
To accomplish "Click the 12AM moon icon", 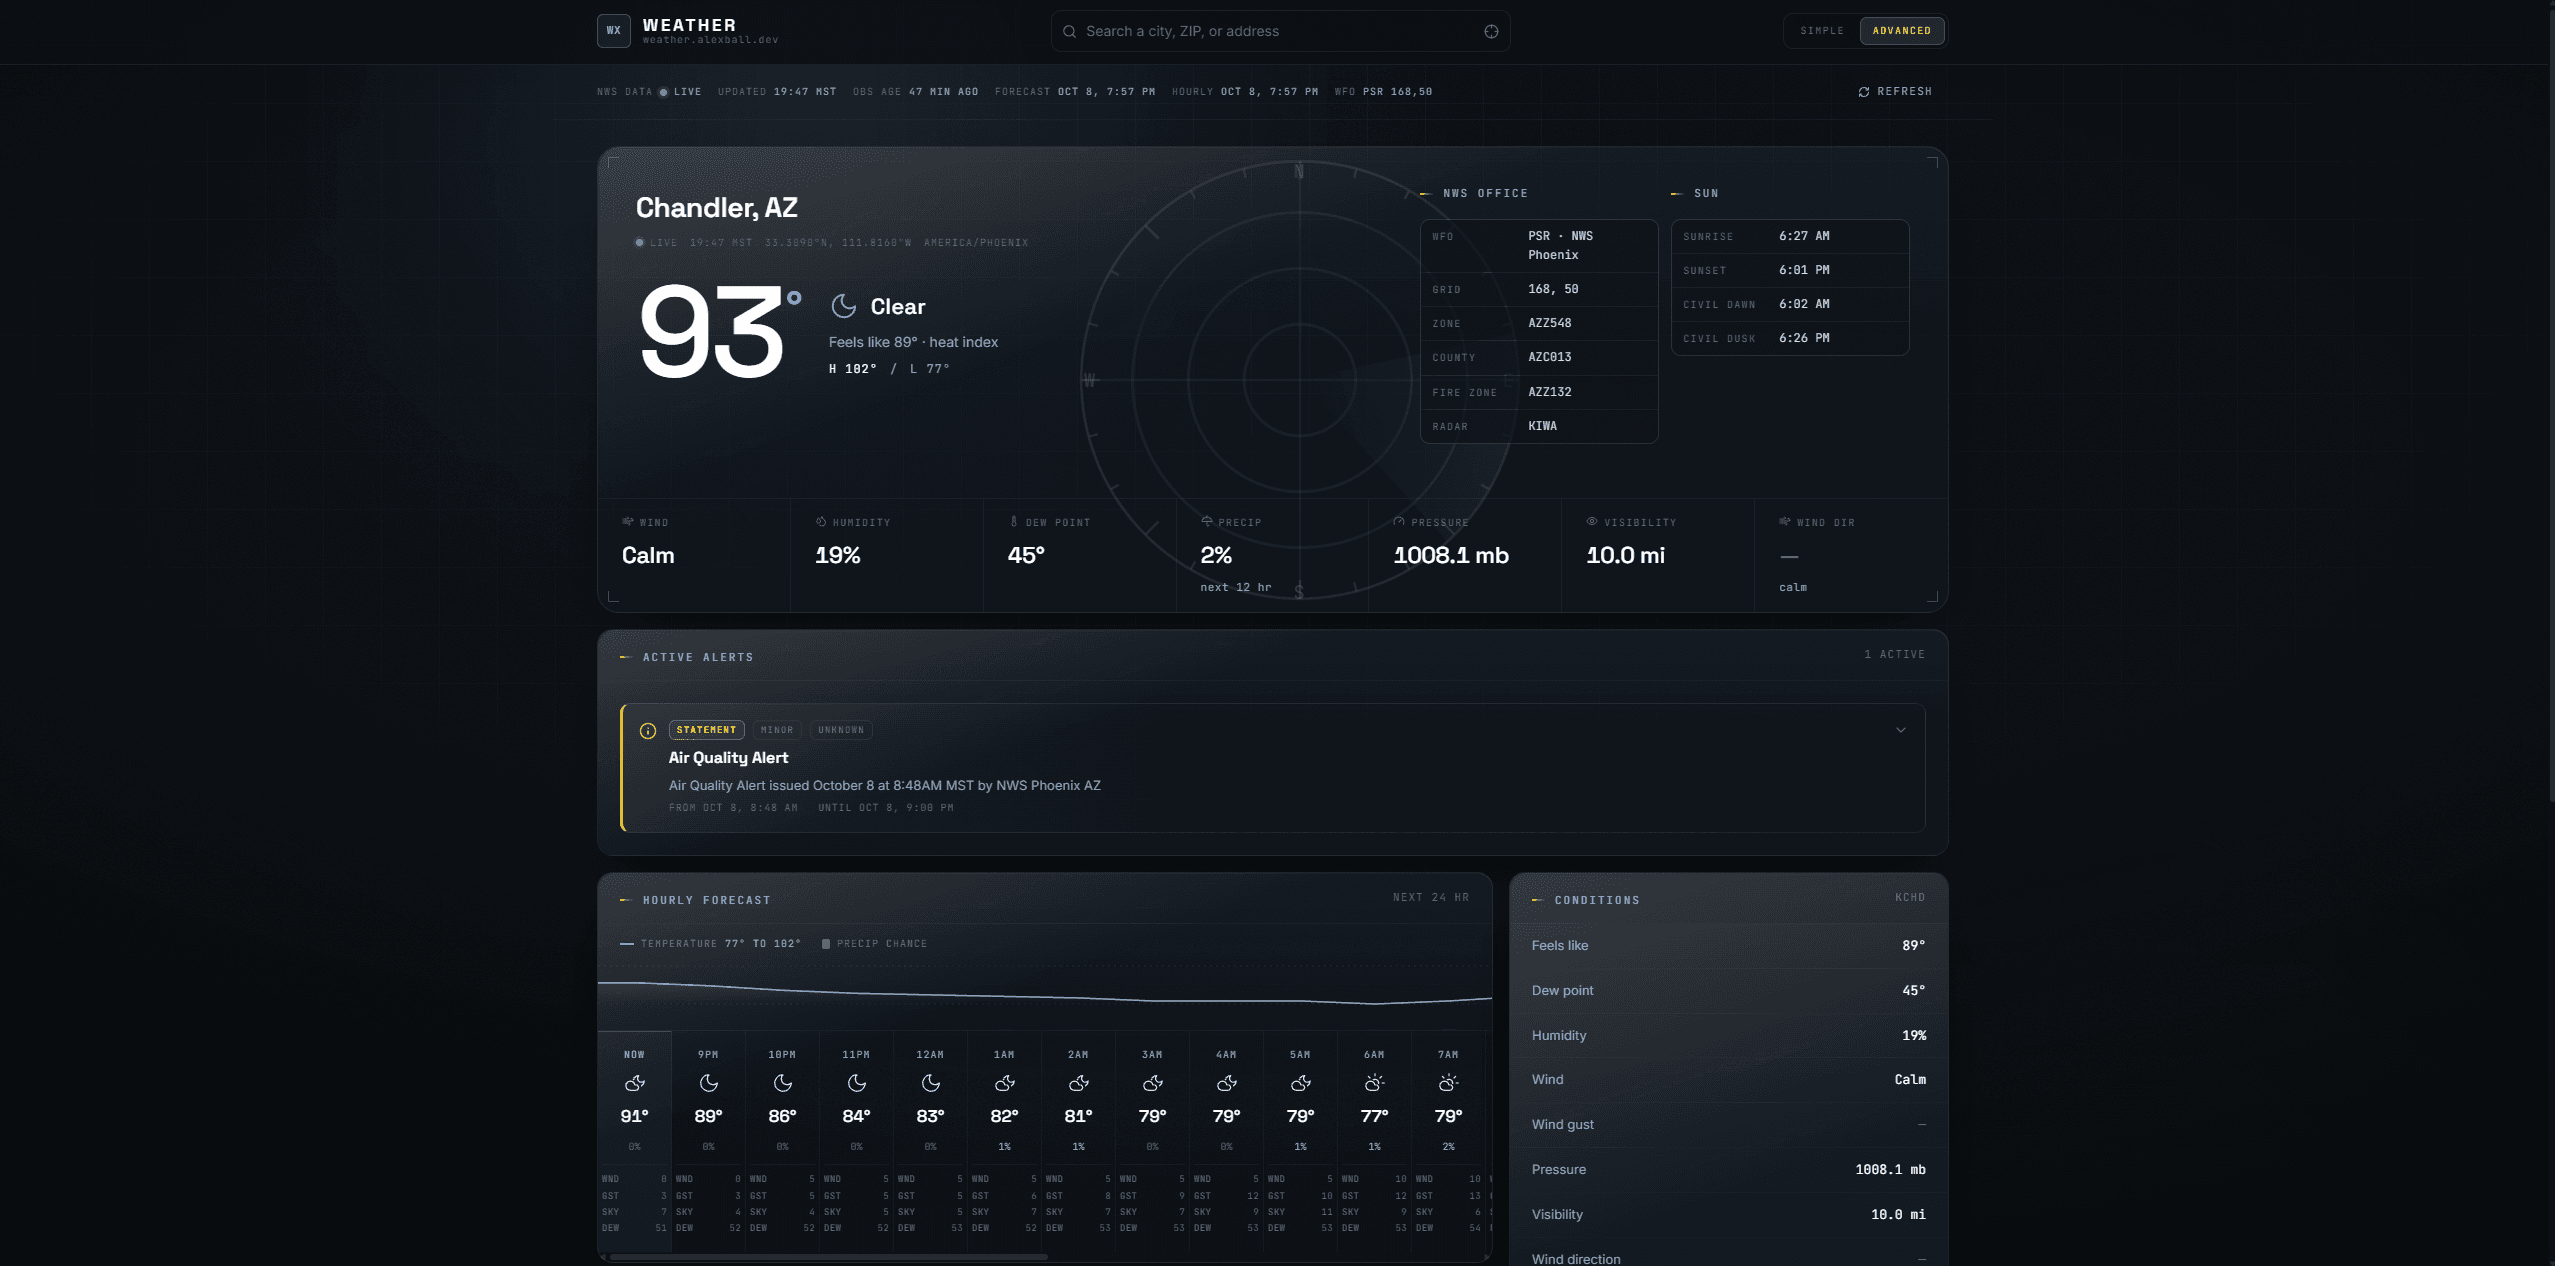I will click(x=931, y=1083).
